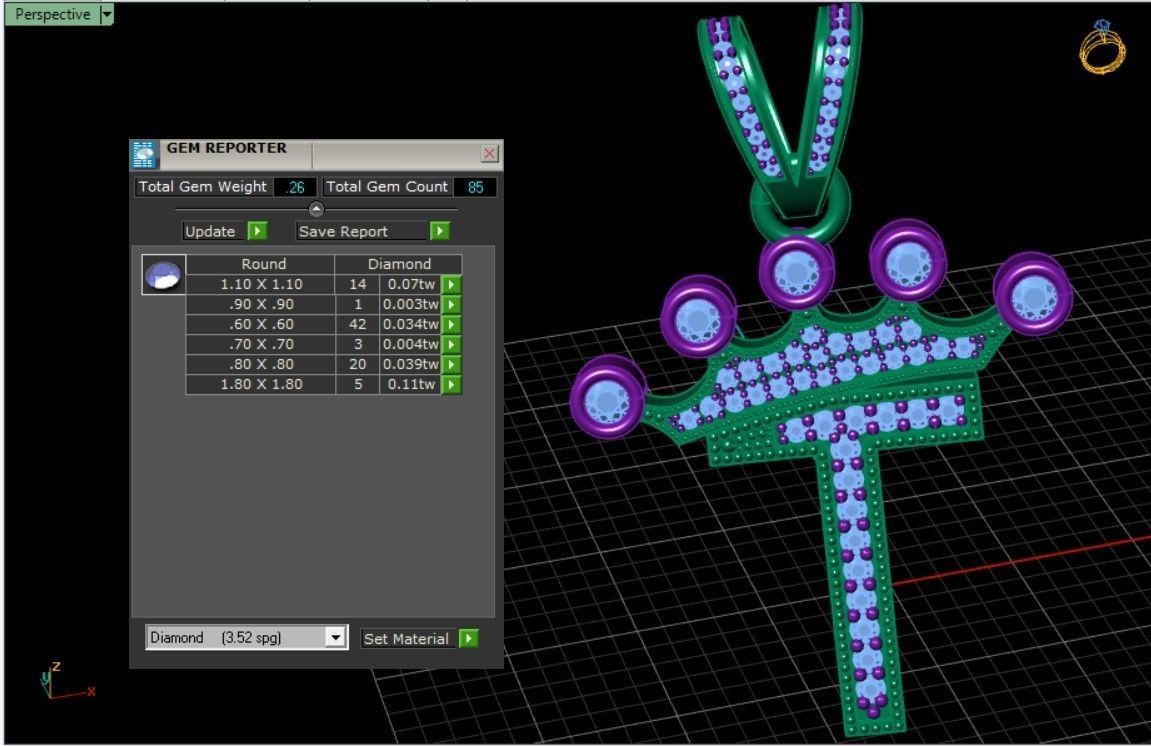The height and width of the screenshot is (746, 1151).
Task: Click green arrow for .80 X .80 row
Action: [x=451, y=364]
